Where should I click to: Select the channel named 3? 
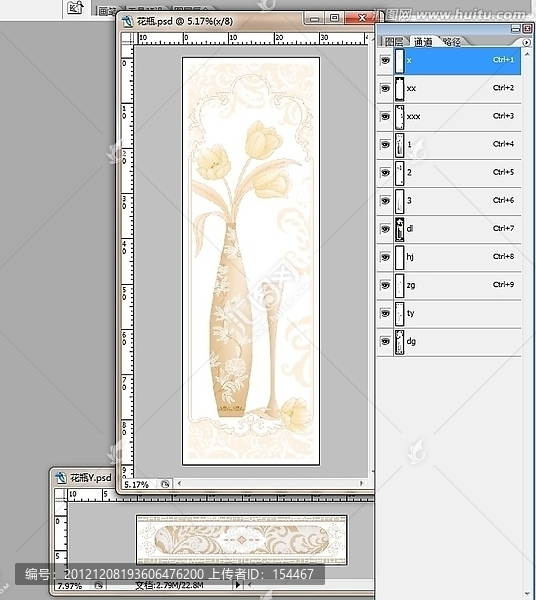tap(449, 201)
